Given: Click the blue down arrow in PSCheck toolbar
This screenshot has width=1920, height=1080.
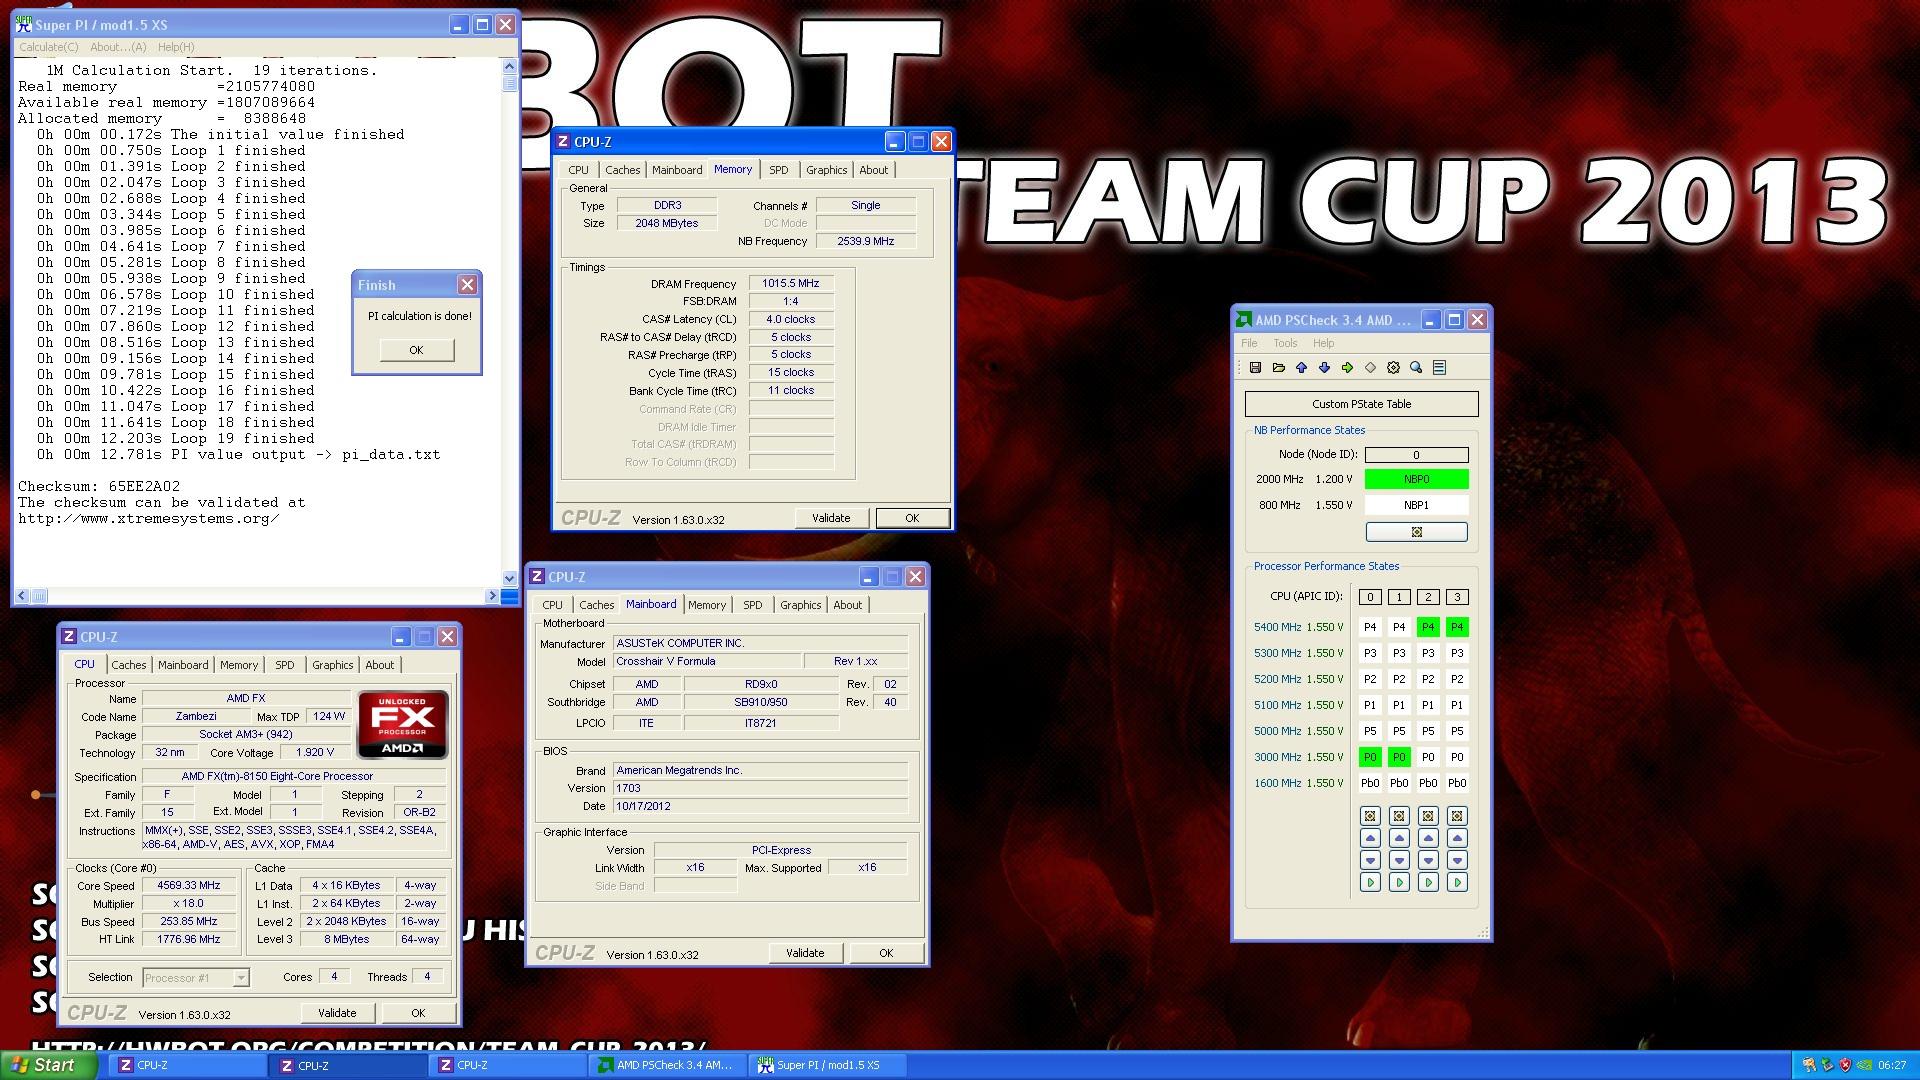Looking at the screenshot, I should click(x=1324, y=368).
